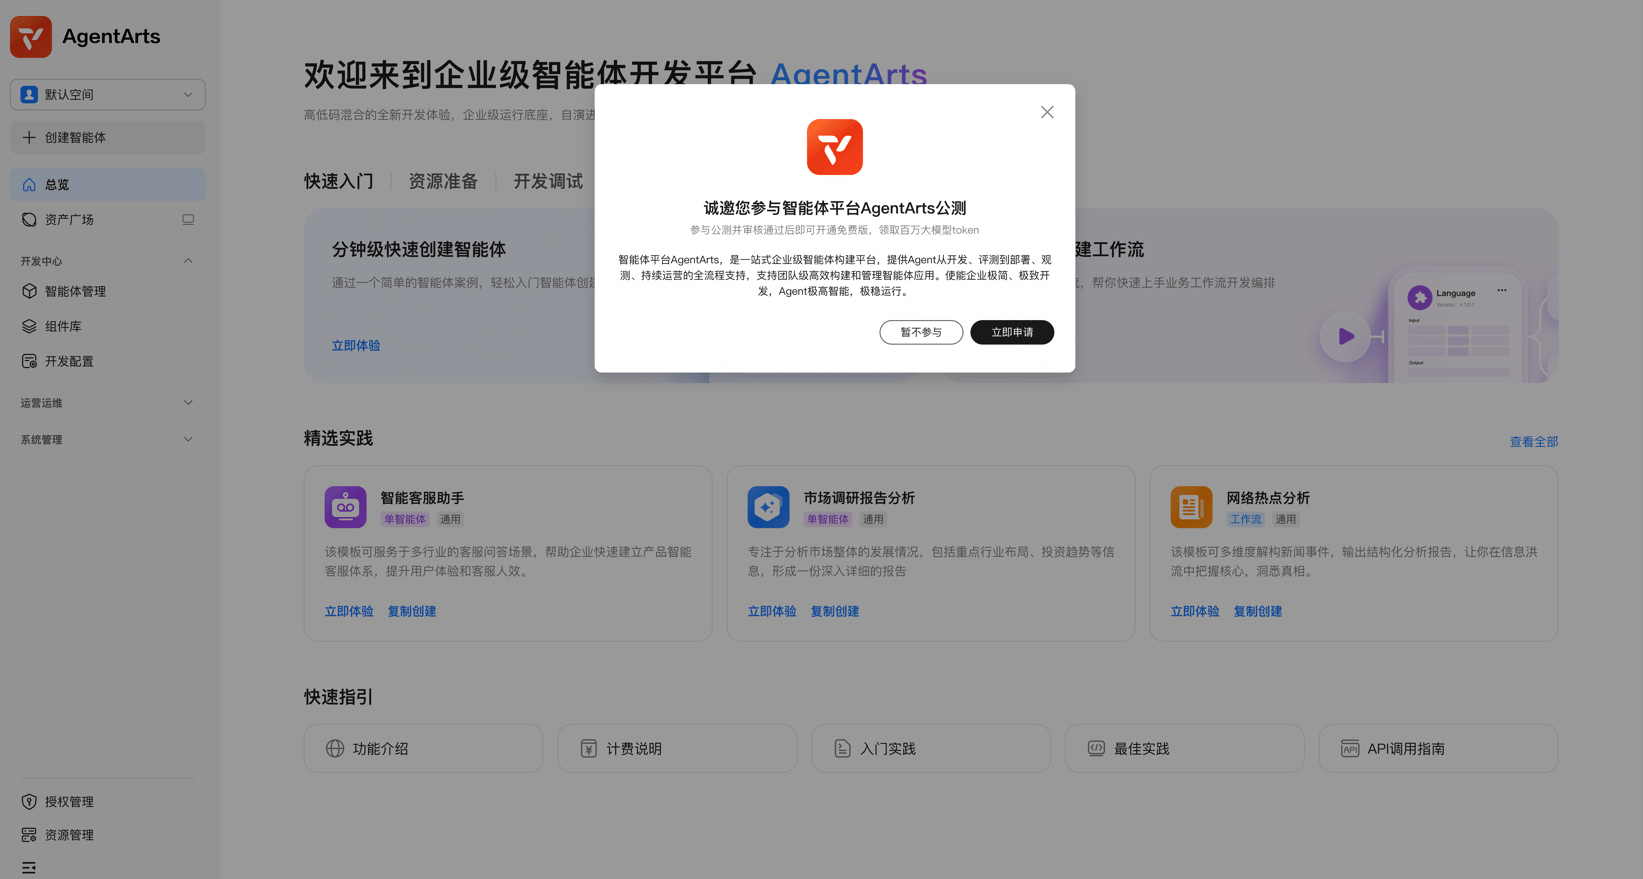This screenshot has height=879, width=1643.
Task: Open the 入门实践 guide
Action: coord(931,749)
